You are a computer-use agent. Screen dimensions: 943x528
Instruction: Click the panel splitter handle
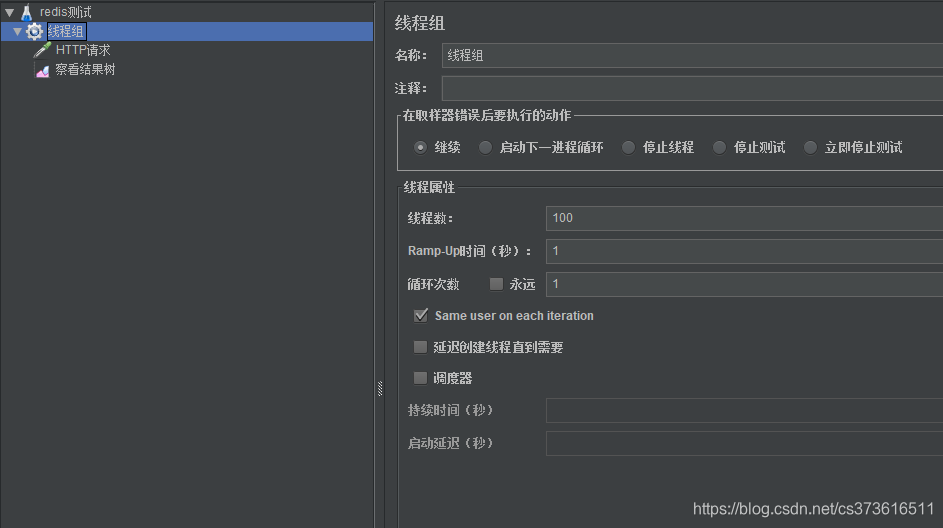click(x=379, y=388)
